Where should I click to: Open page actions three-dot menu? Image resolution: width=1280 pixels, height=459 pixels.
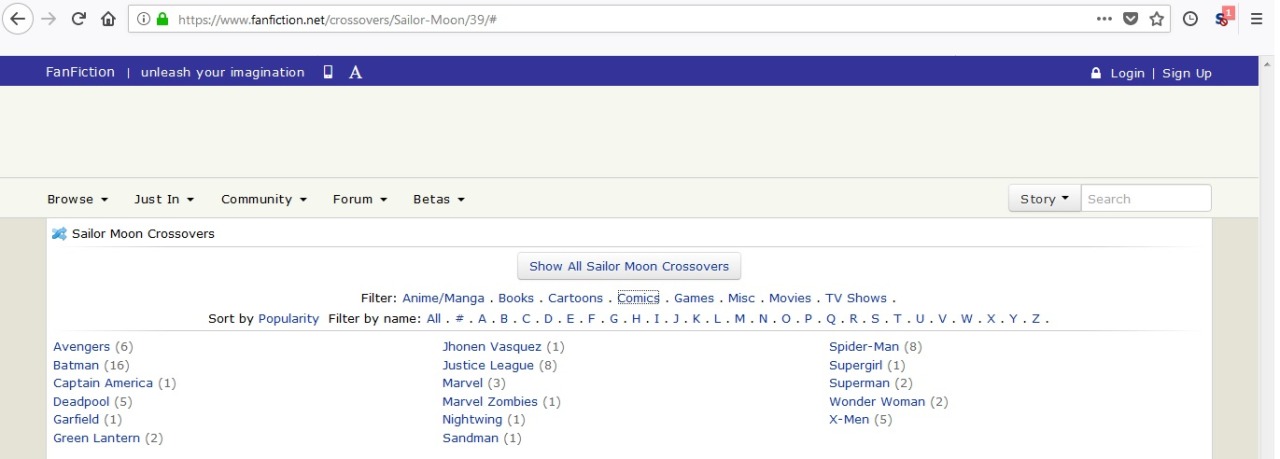[1104, 18]
